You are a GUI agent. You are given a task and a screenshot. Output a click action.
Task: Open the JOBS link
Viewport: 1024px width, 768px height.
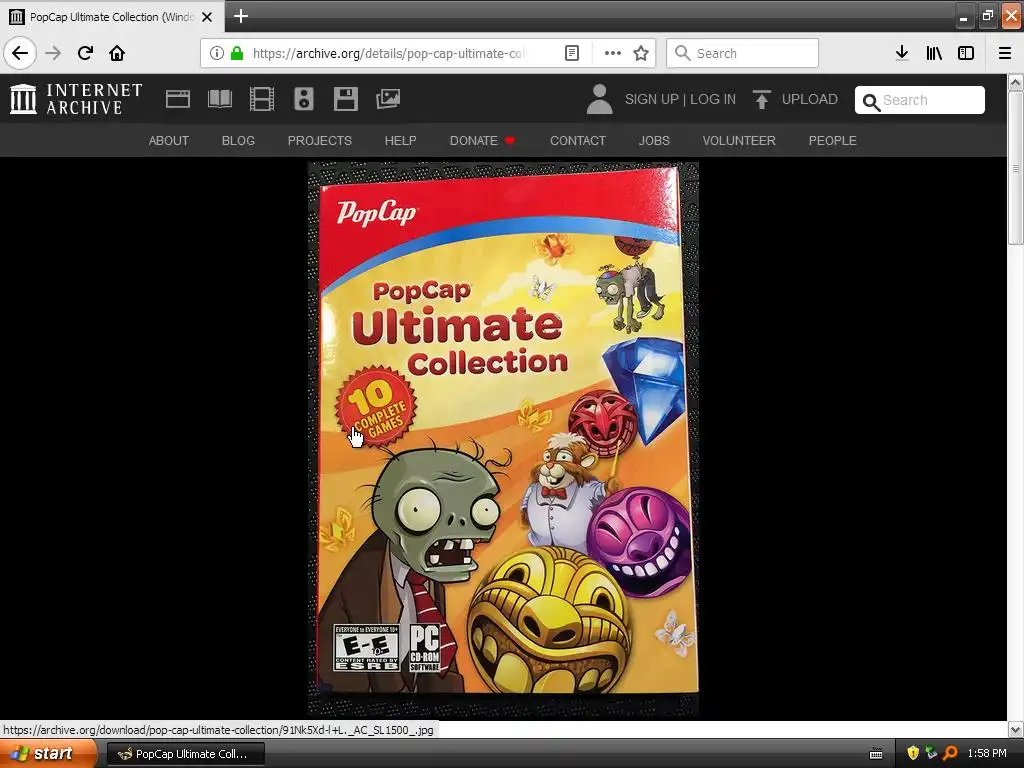[x=654, y=140]
